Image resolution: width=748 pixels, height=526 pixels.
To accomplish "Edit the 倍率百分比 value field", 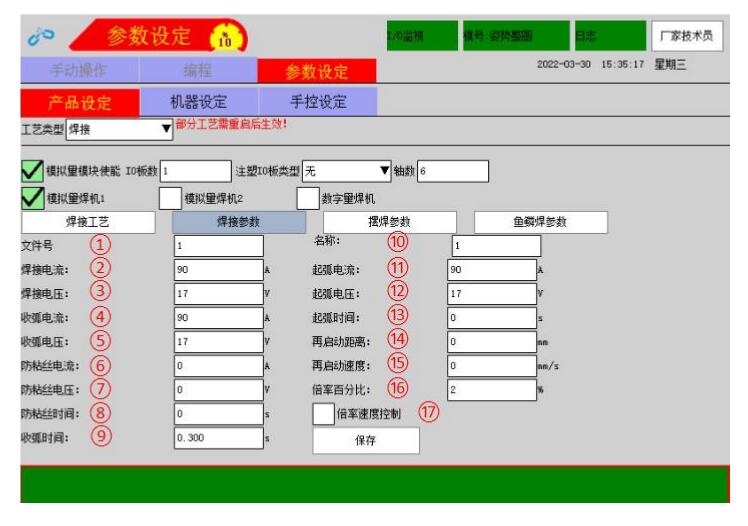I will (x=492, y=390).
